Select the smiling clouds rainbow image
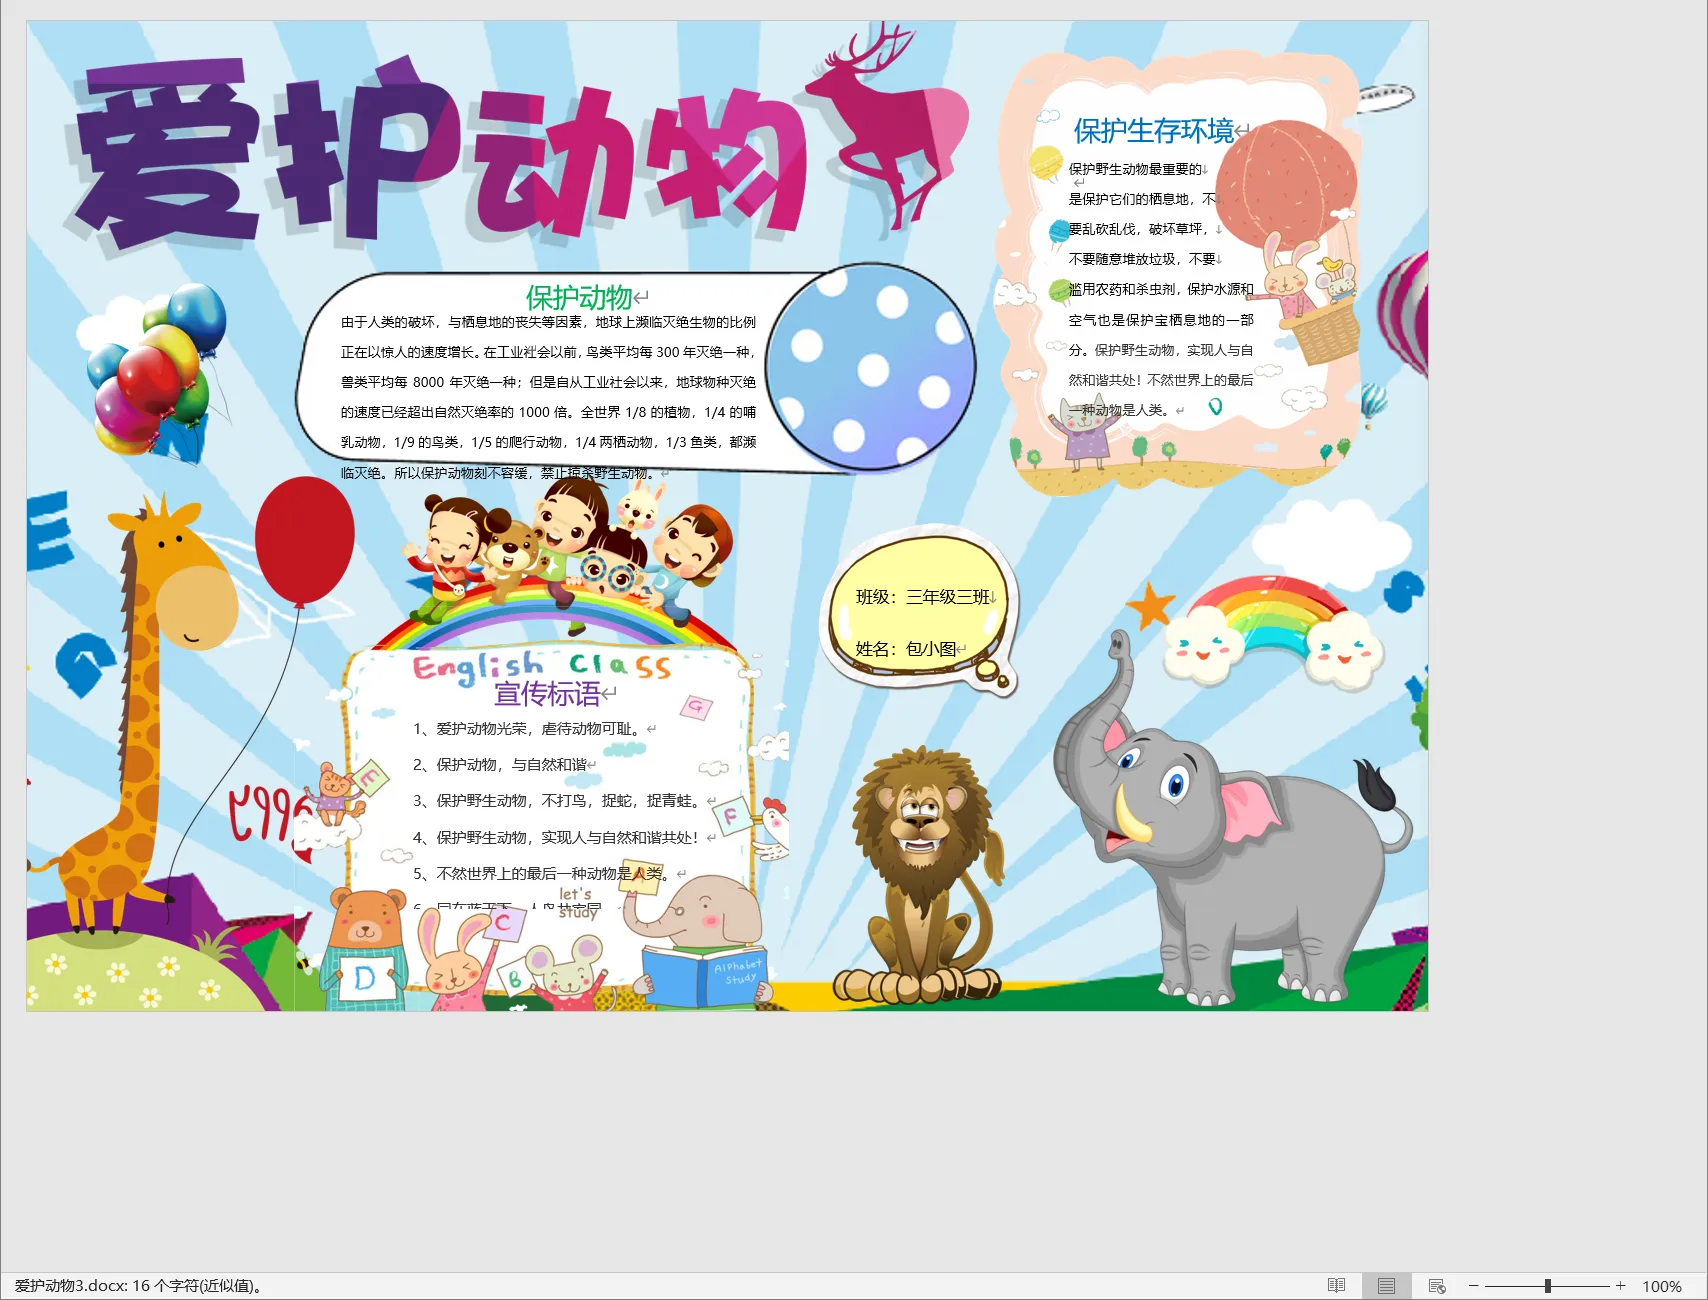 tap(1274, 634)
